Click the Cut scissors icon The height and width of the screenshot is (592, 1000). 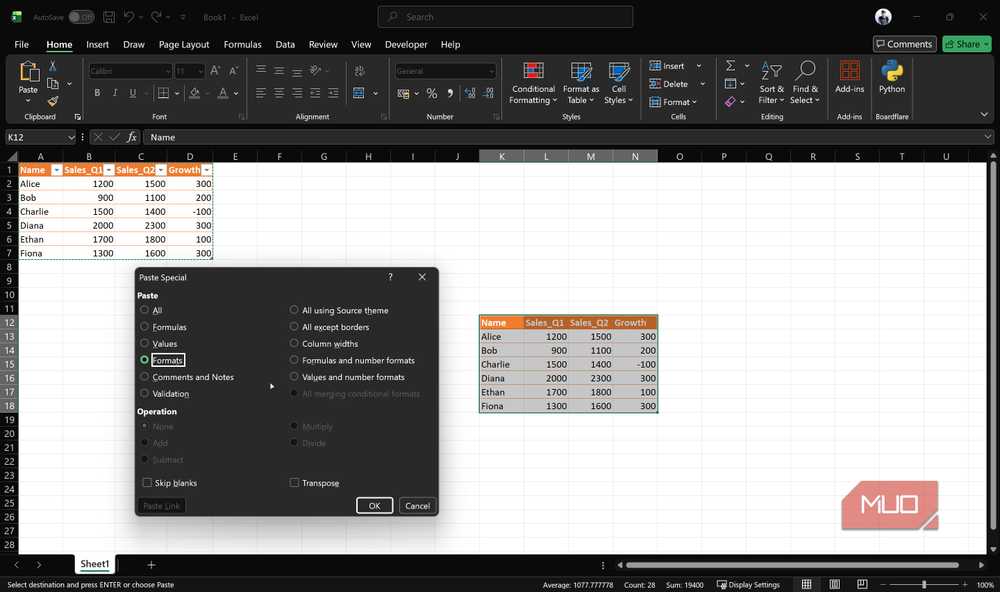pyautogui.click(x=52, y=66)
